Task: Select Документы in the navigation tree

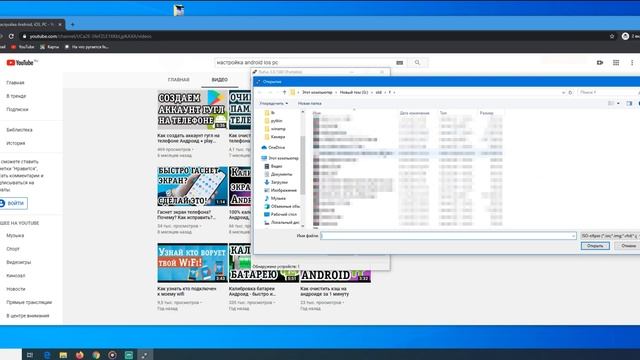Action: pos(278,174)
